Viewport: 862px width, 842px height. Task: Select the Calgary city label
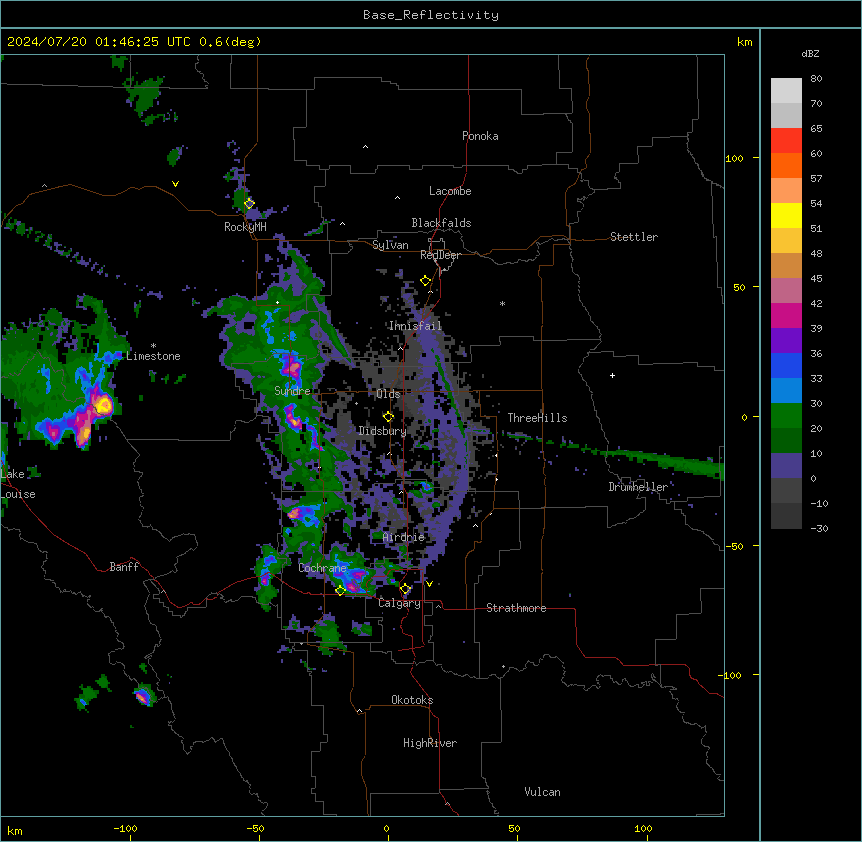(399, 603)
